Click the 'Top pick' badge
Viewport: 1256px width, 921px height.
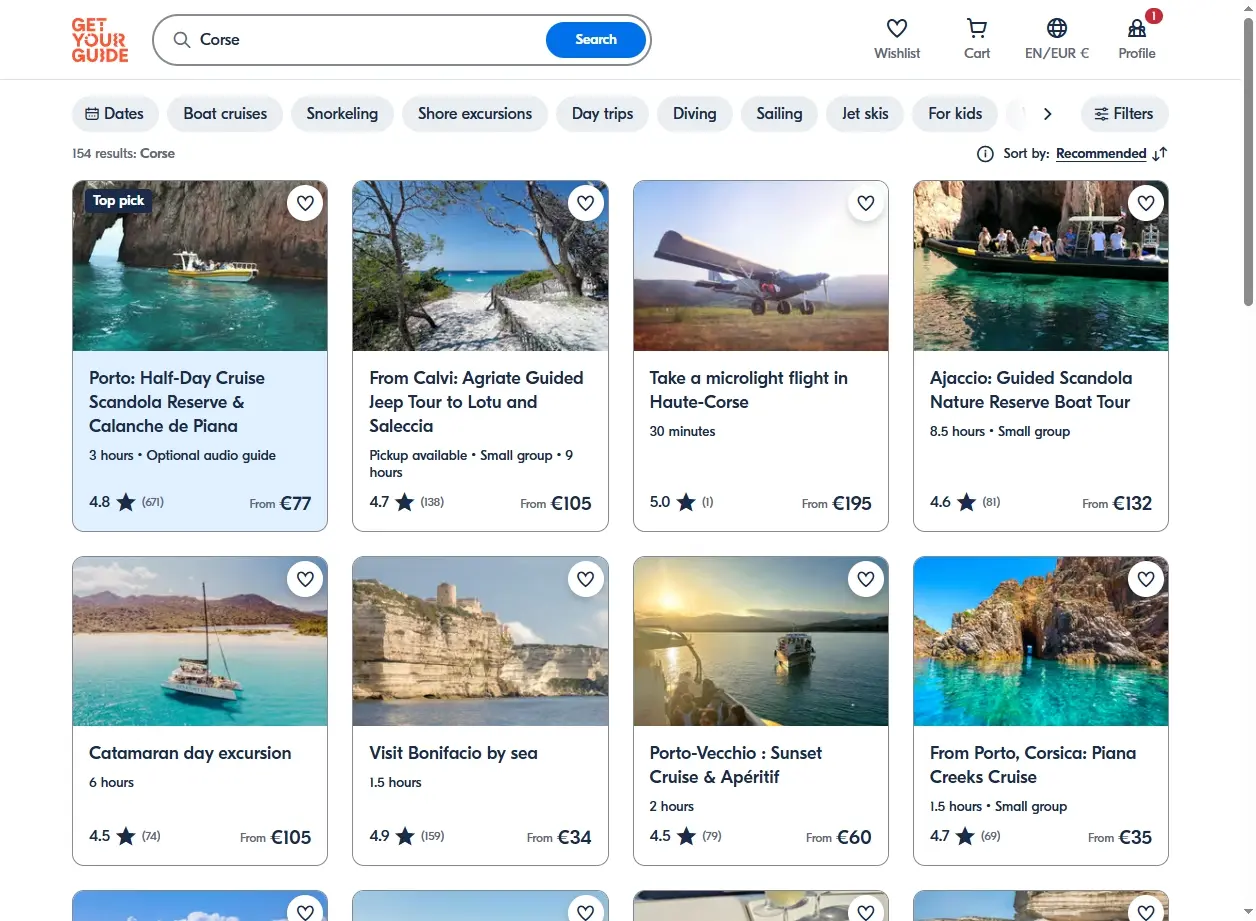pos(118,201)
